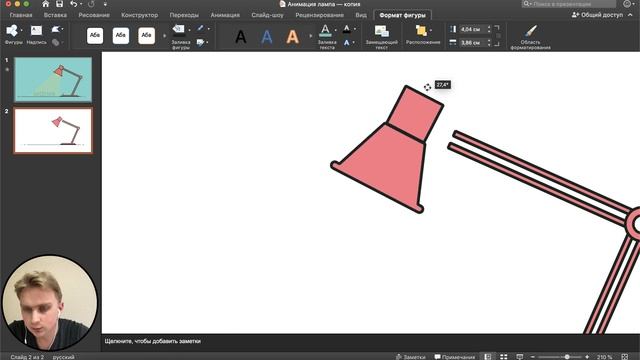This screenshot has width=640, height=360.
Task: Open the Анимация tab
Action: (225, 15)
